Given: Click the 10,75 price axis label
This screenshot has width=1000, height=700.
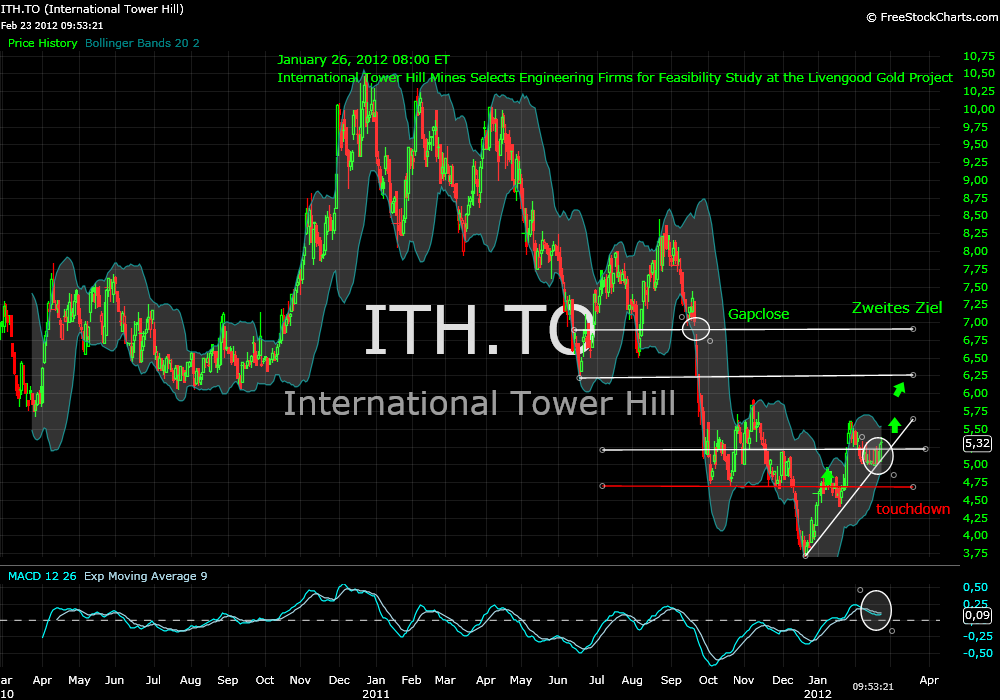Looking at the screenshot, I should pos(978,56).
